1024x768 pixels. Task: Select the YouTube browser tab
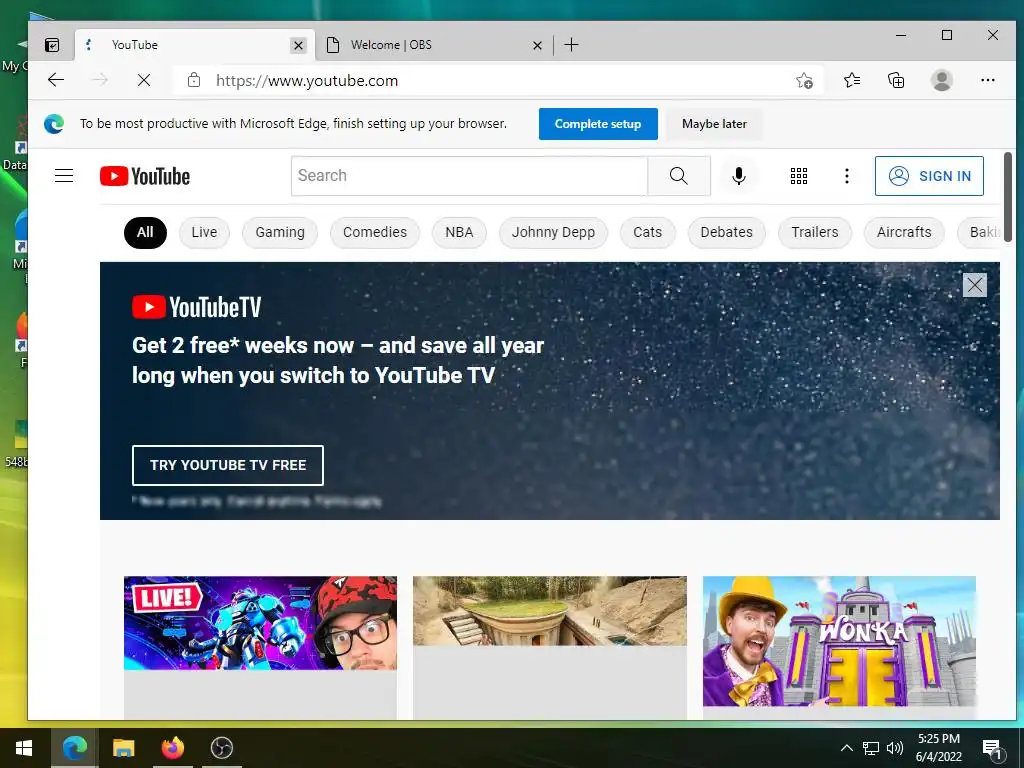pyautogui.click(x=195, y=45)
